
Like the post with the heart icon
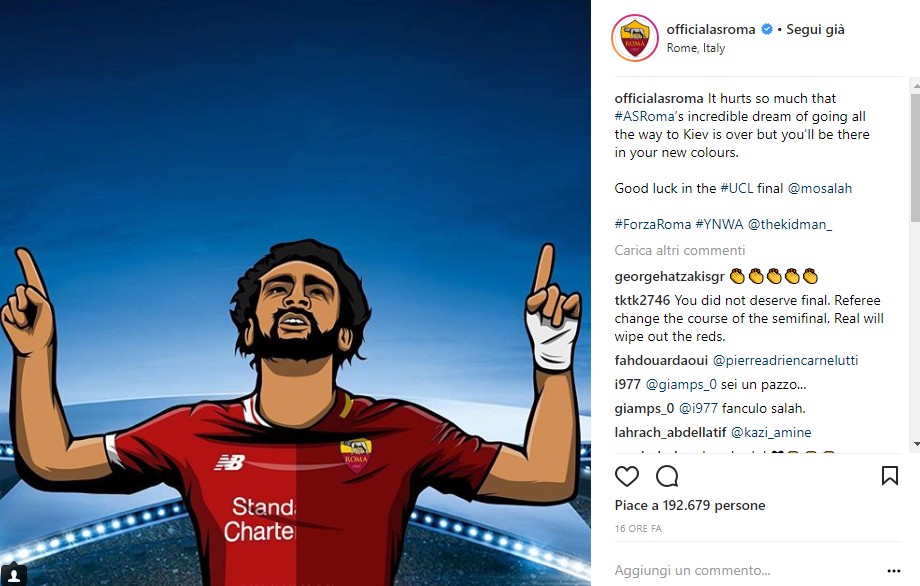point(627,476)
